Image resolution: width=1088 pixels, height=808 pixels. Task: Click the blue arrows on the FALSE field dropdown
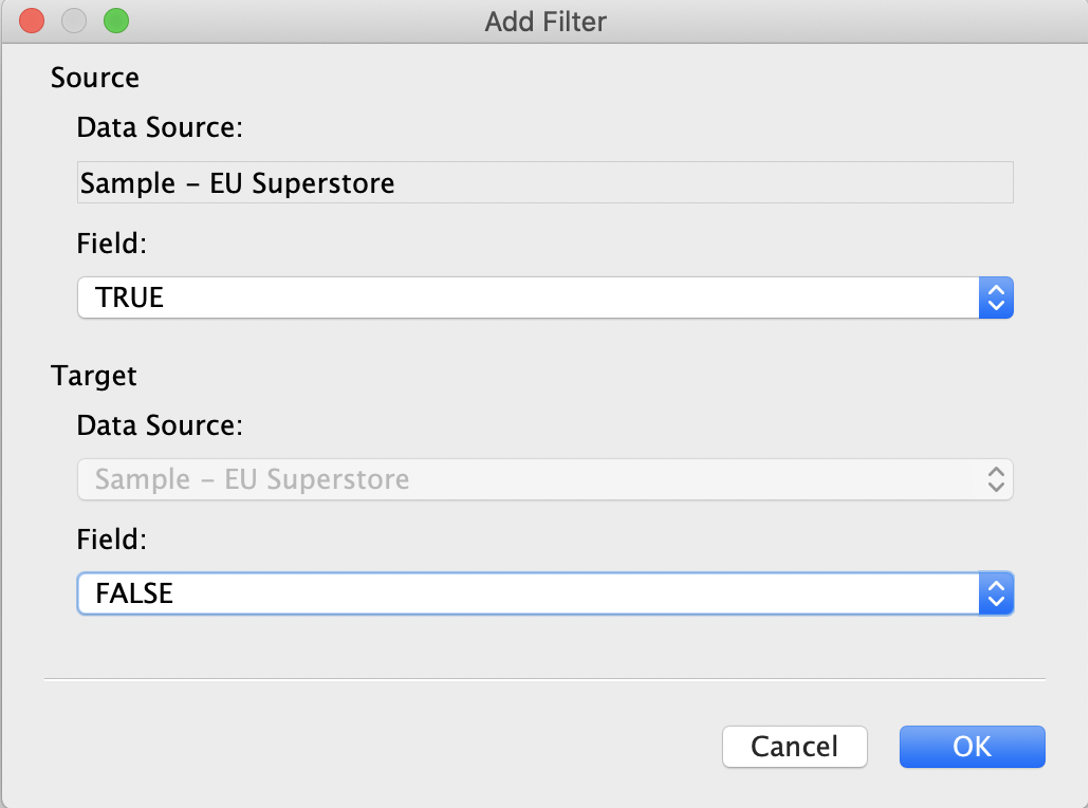996,594
